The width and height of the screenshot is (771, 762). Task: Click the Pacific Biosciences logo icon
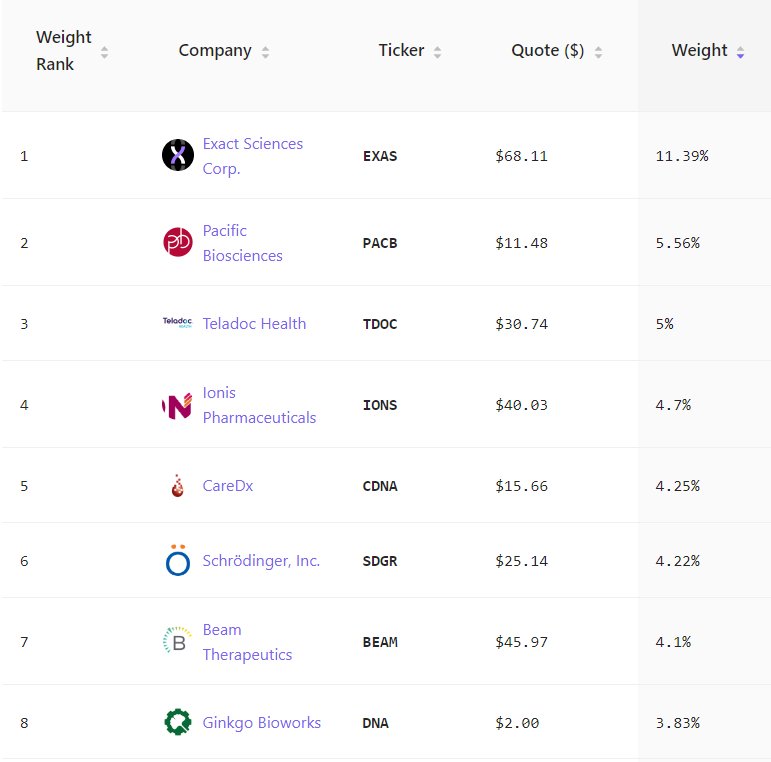click(178, 242)
